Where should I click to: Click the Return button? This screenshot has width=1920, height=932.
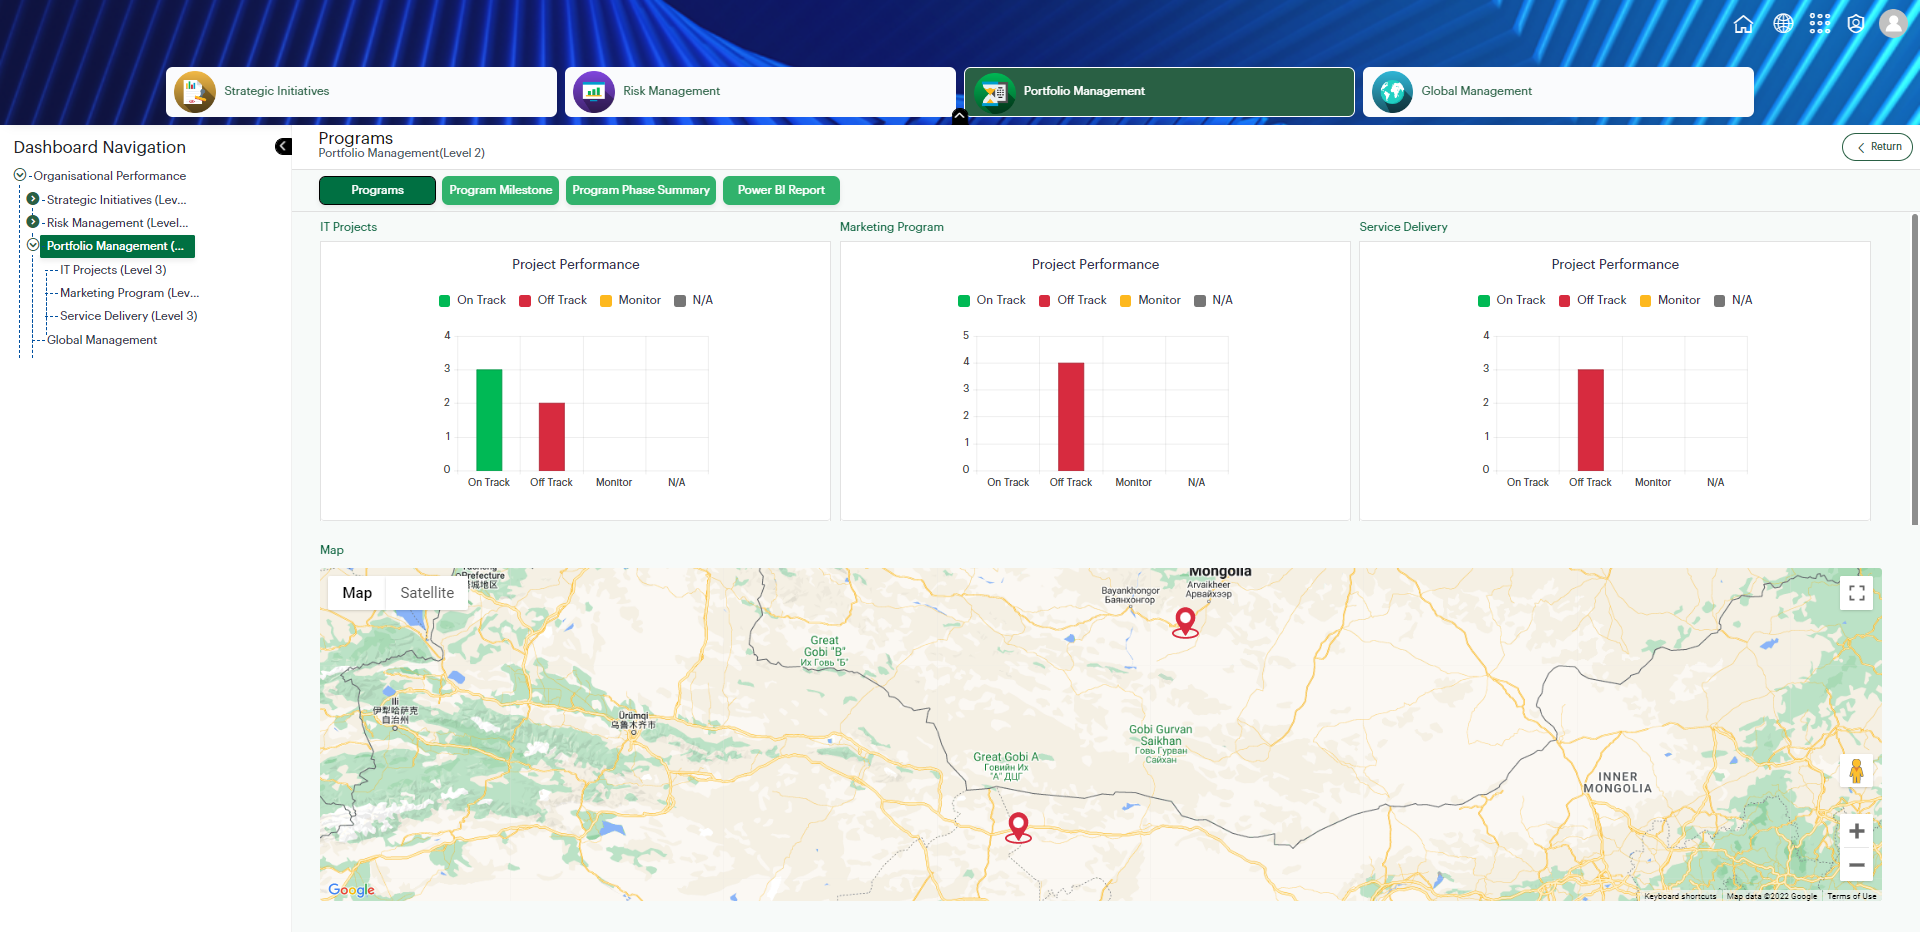click(1877, 147)
